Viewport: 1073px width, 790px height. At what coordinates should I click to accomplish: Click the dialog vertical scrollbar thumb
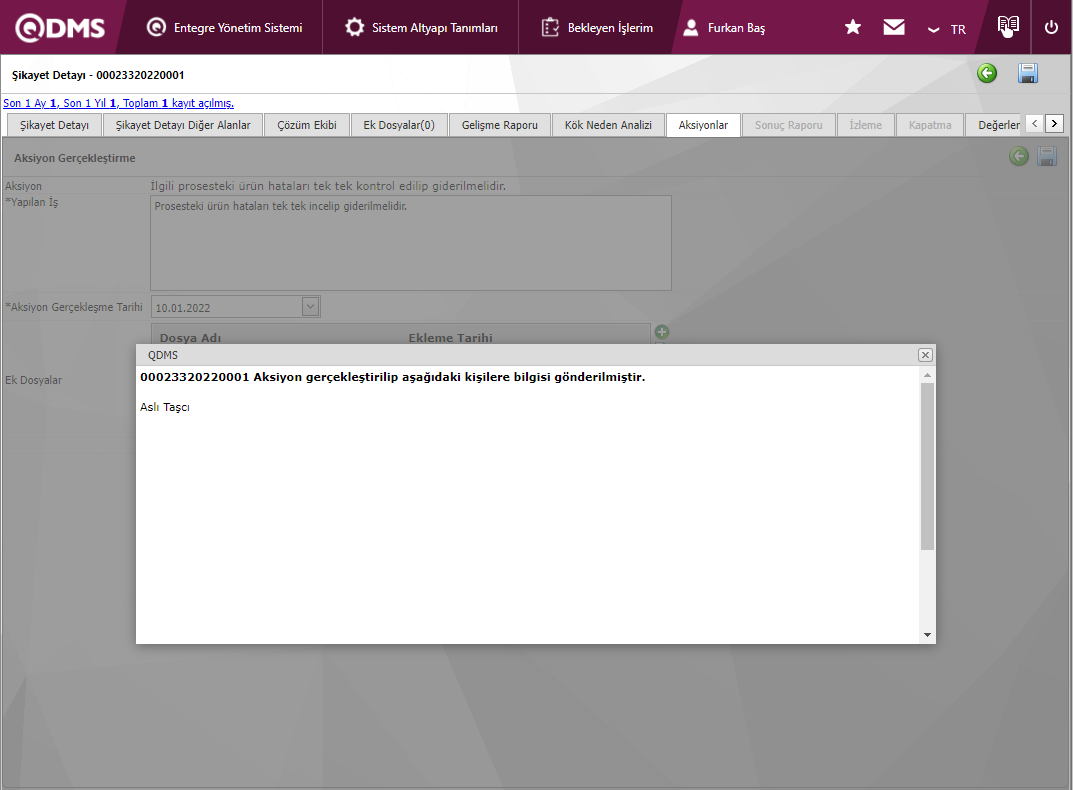(927, 466)
